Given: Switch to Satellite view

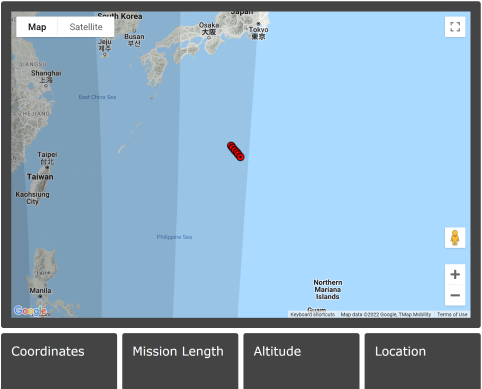Looking at the screenshot, I should (86, 27).
